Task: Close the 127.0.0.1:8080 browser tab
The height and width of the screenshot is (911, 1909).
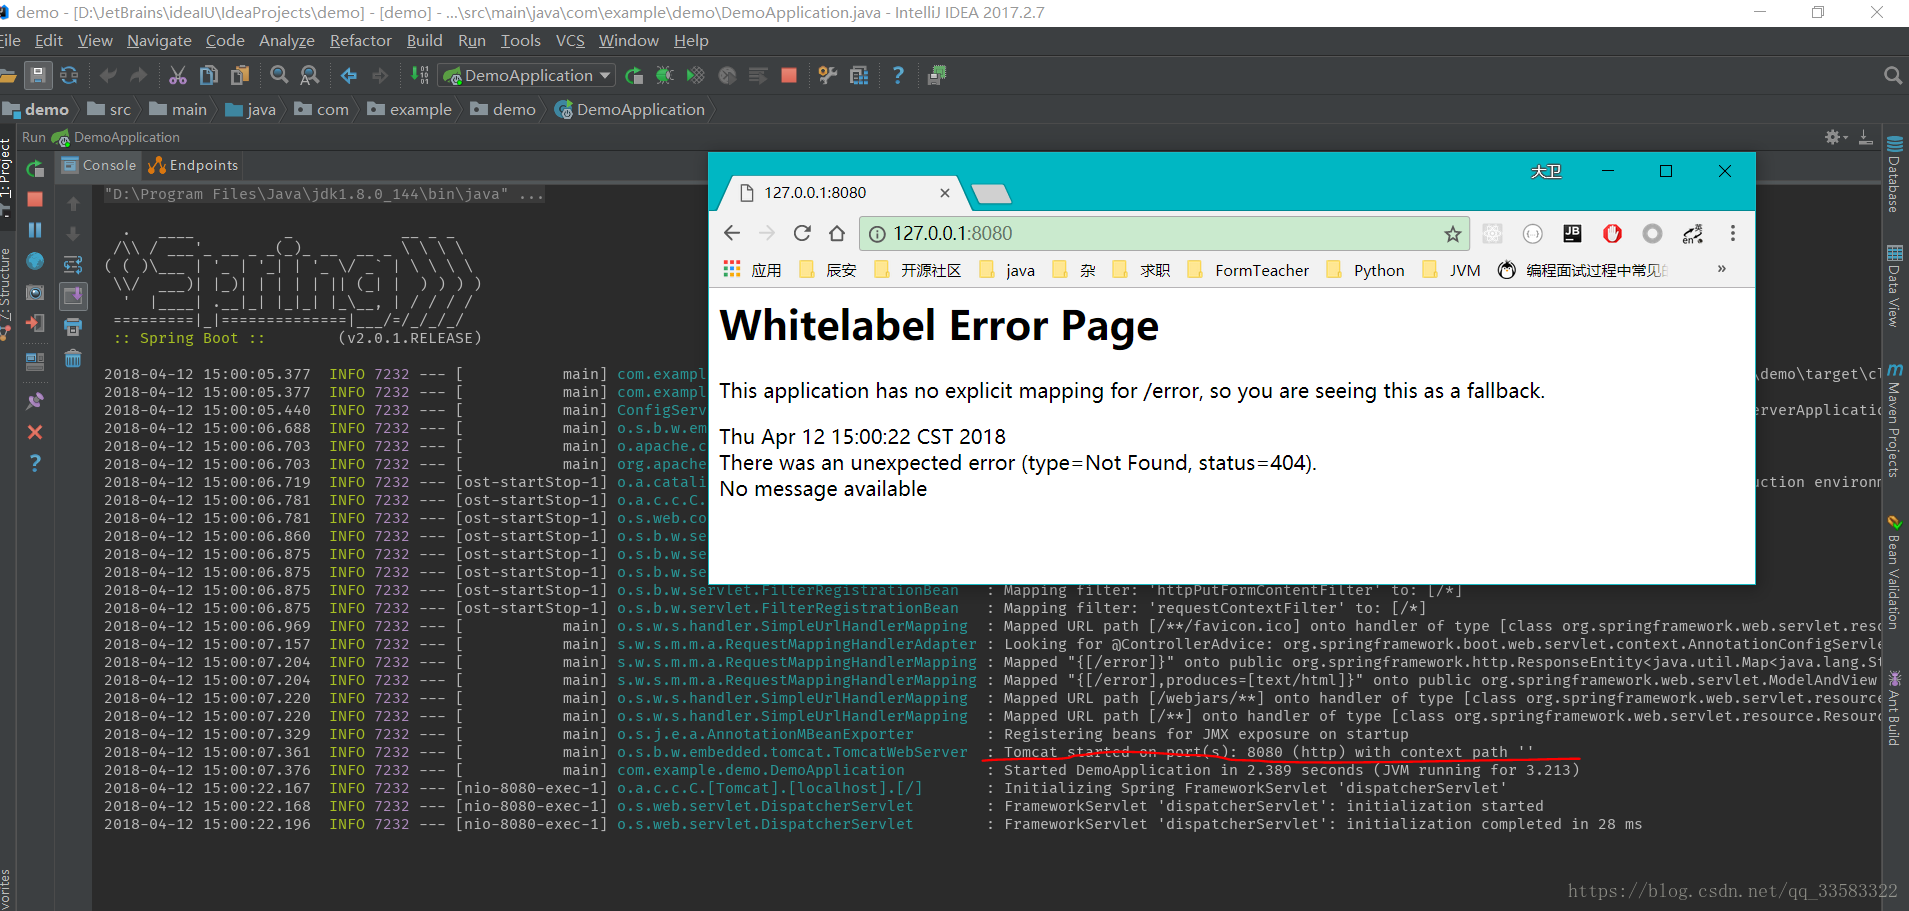Action: click(x=945, y=193)
